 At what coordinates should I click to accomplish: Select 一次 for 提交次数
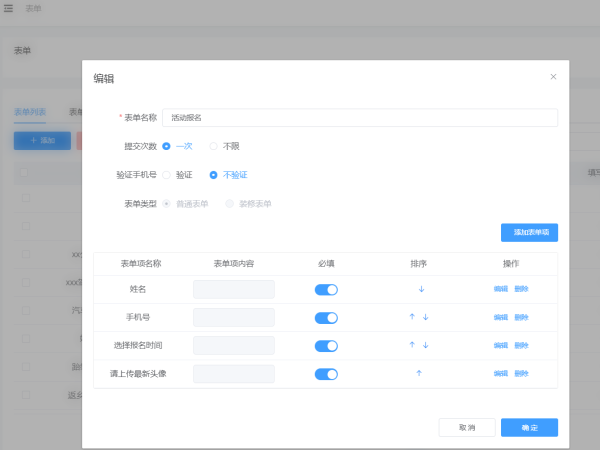click(177, 146)
